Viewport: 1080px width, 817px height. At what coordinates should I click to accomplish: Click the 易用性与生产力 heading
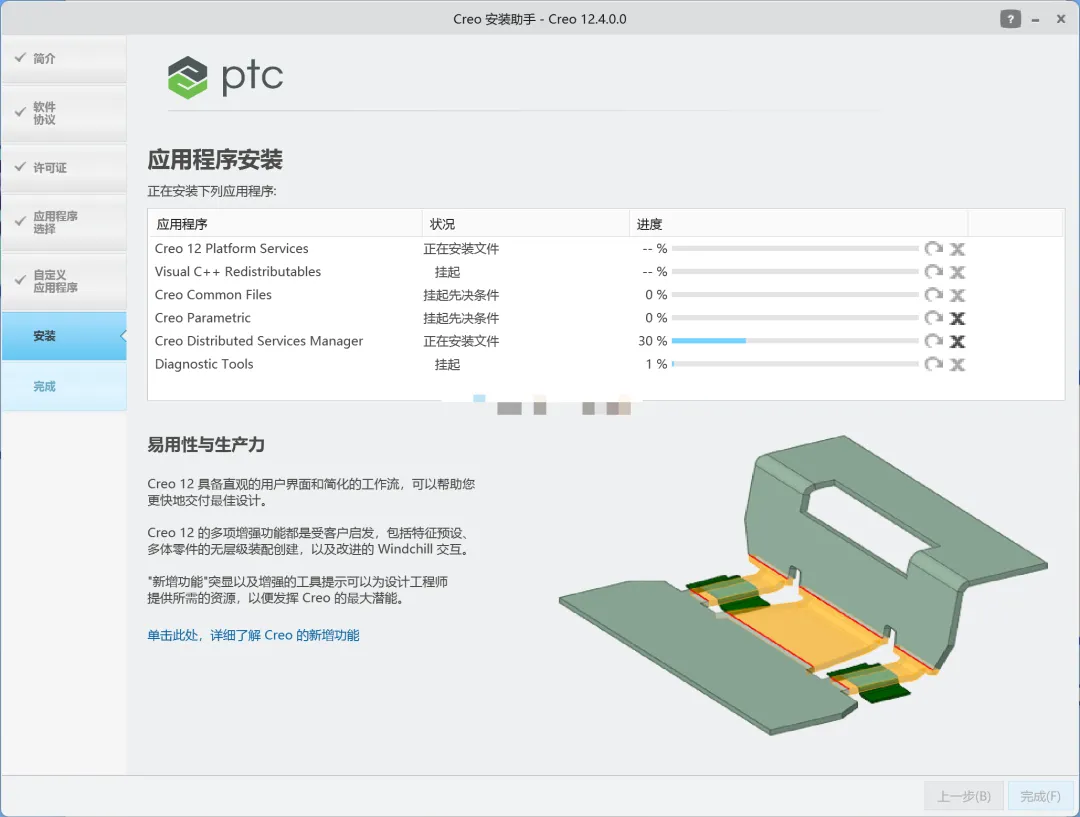pos(205,445)
